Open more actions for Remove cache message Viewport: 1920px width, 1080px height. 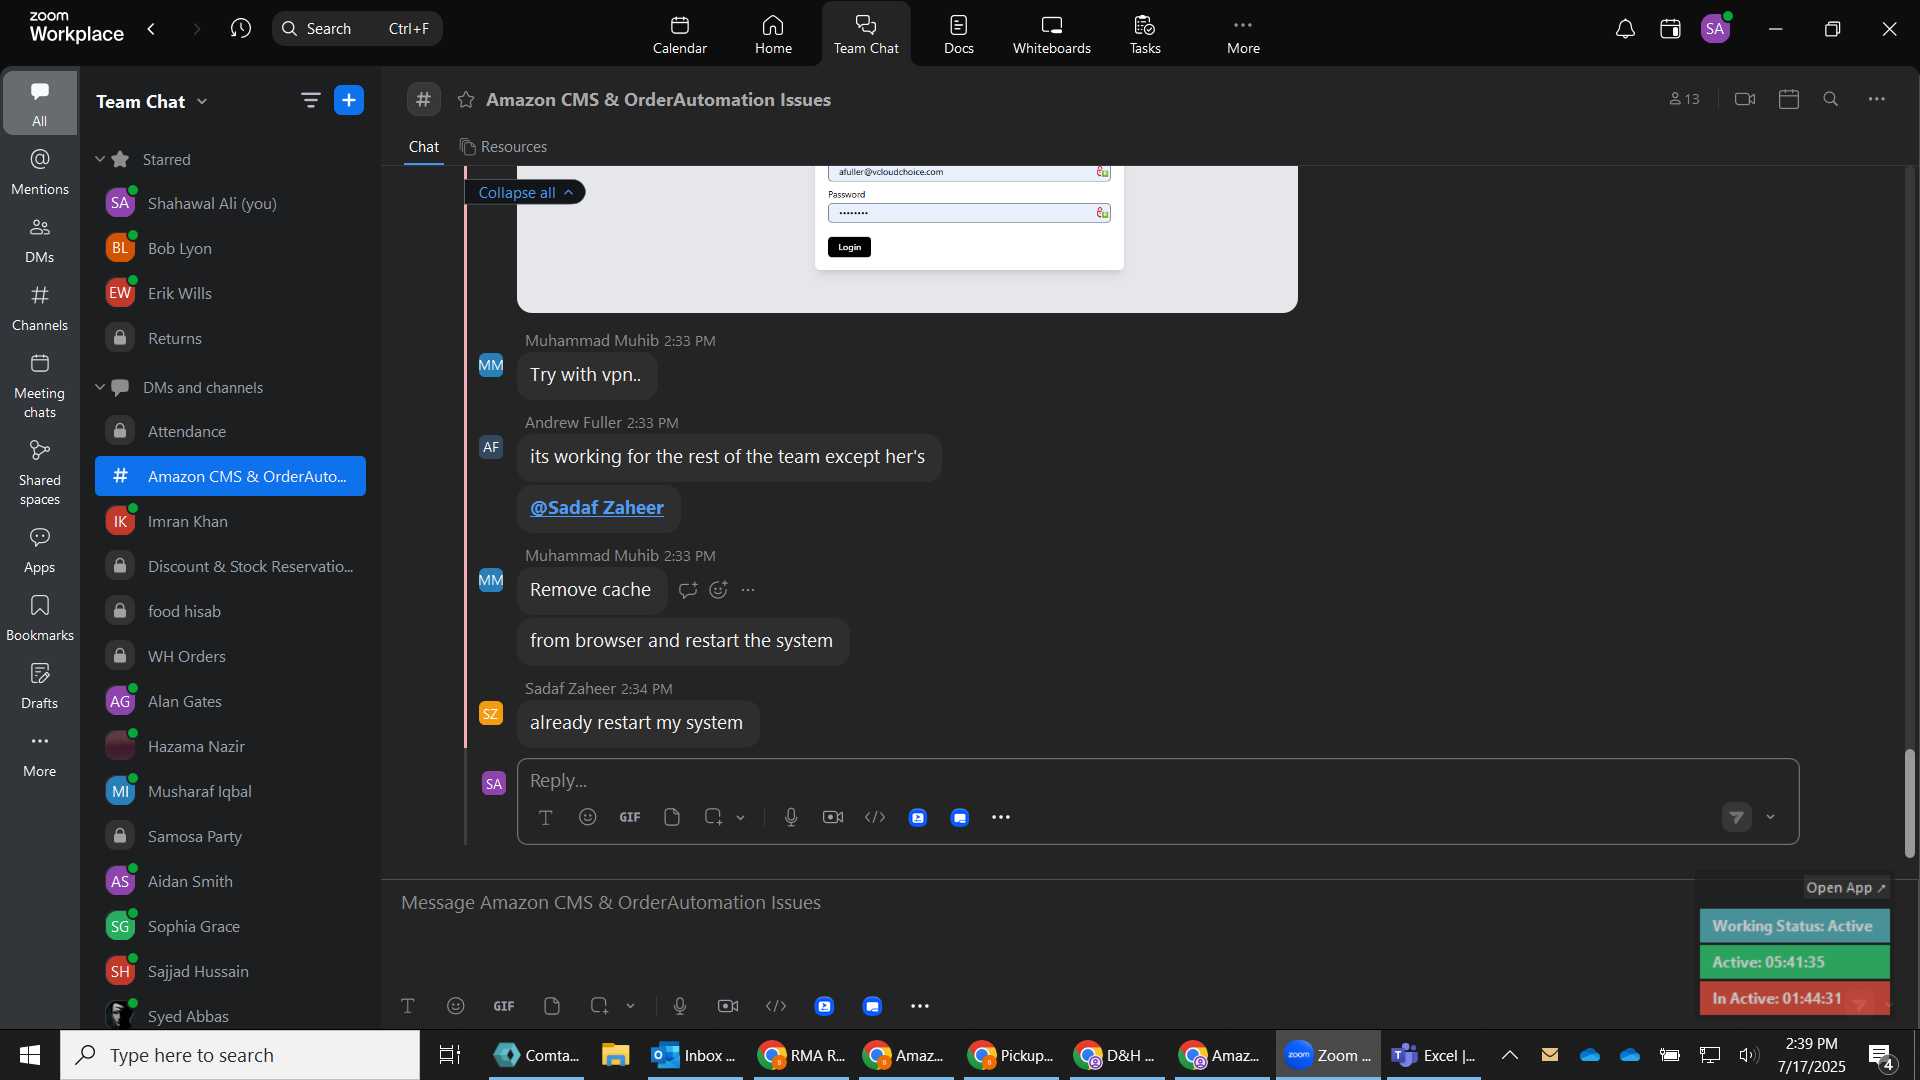748,590
